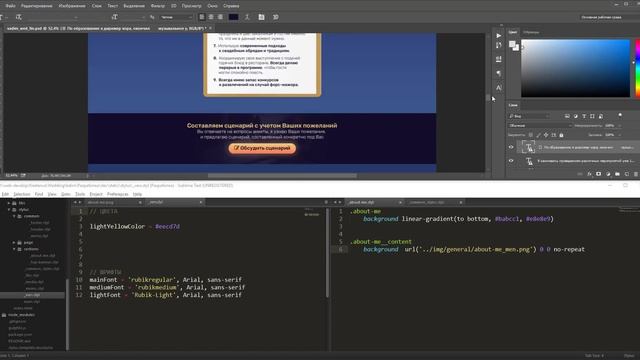The width and height of the screenshot is (640, 360).
Task: Open the layer opacity dropdown arrow
Action: click(619, 126)
